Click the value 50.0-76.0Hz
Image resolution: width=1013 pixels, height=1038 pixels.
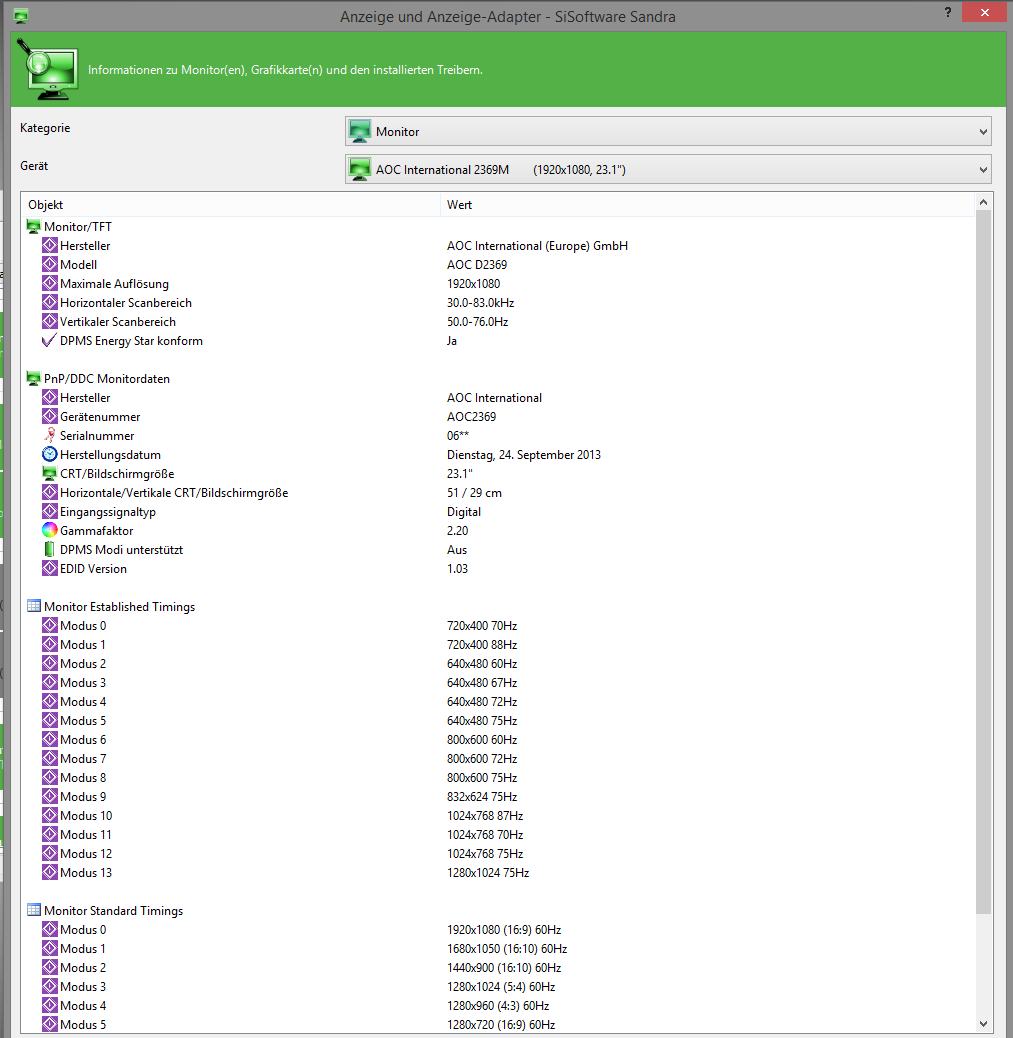point(477,322)
